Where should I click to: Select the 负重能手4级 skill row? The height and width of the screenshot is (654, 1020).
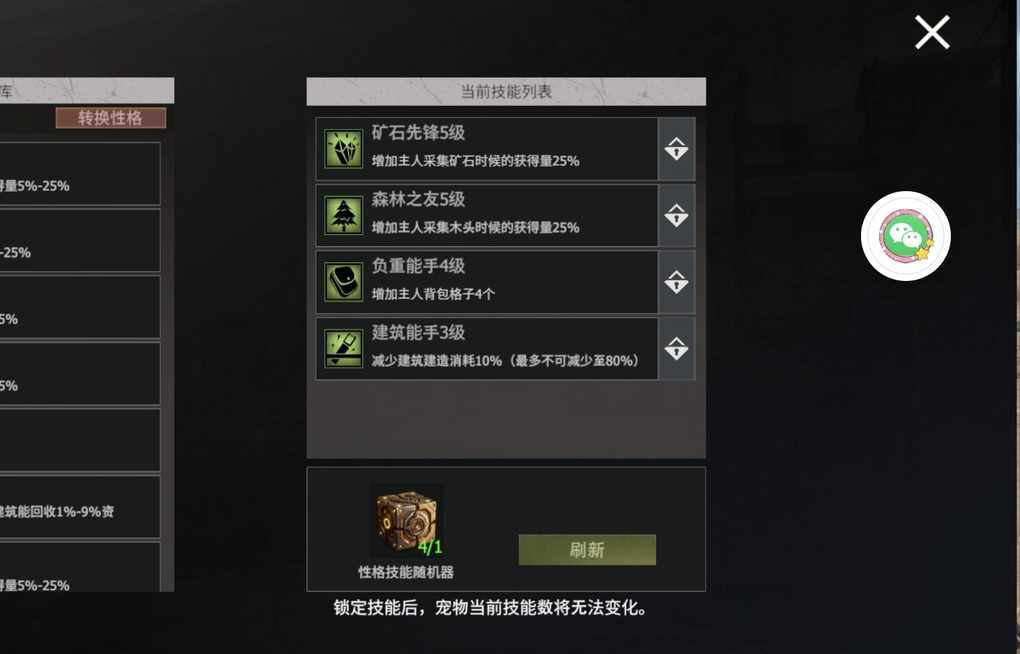coord(487,282)
